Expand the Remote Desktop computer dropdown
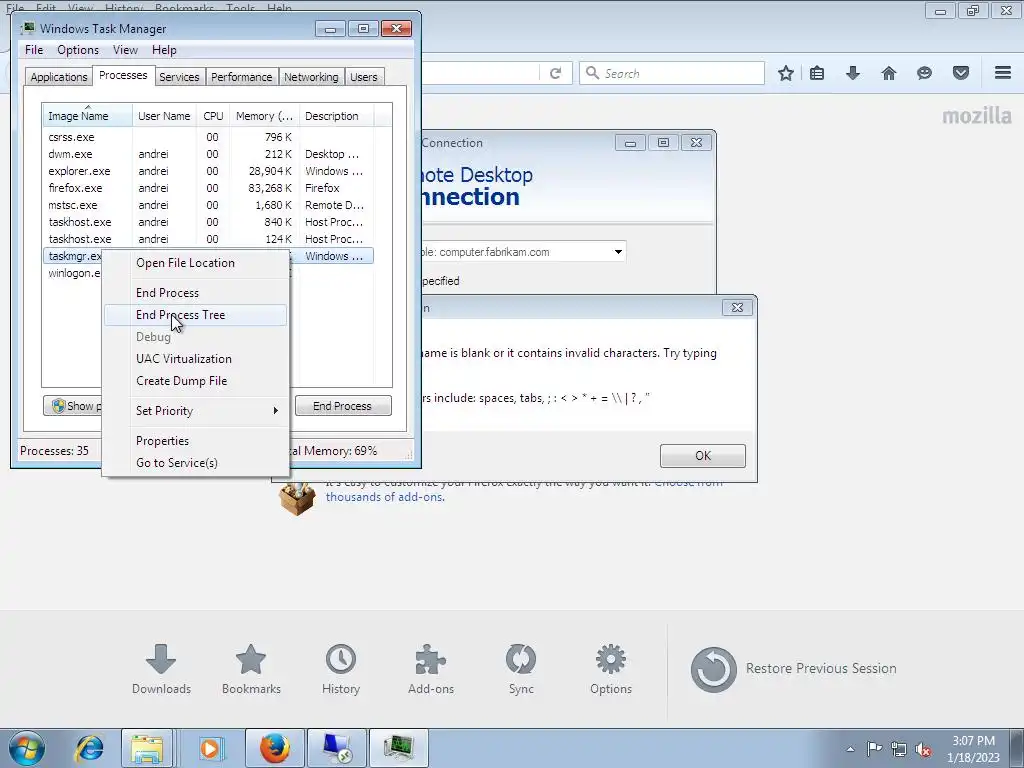The width and height of the screenshot is (1024, 768). coord(618,252)
